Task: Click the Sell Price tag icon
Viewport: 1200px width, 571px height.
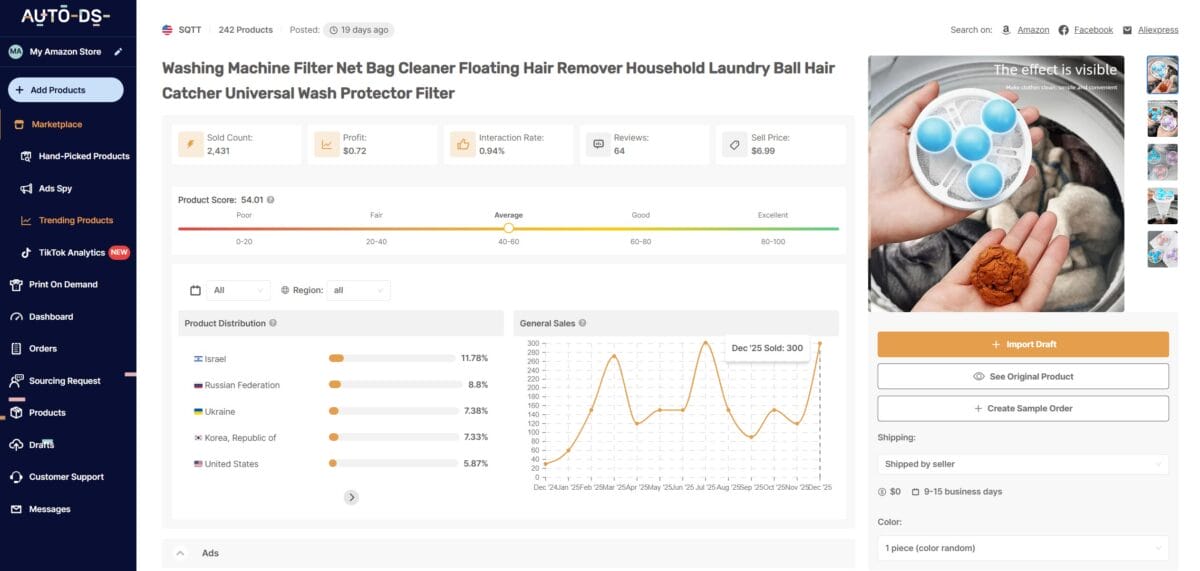Action: pos(734,144)
